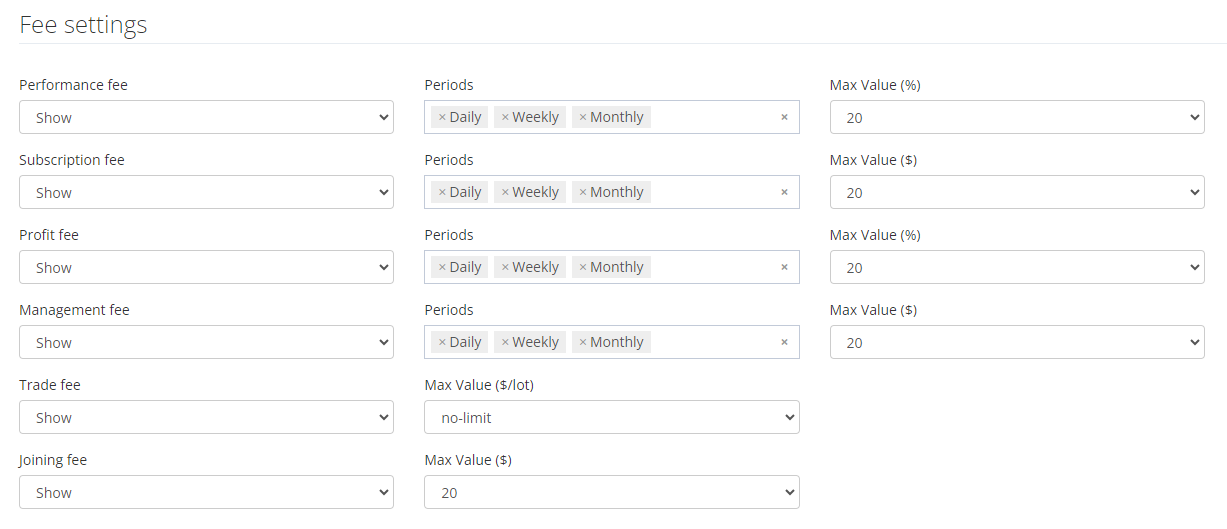This screenshot has height=529, width=1227.
Task: Remove Weekly tag from Subscription fee periods
Action: click(x=505, y=192)
